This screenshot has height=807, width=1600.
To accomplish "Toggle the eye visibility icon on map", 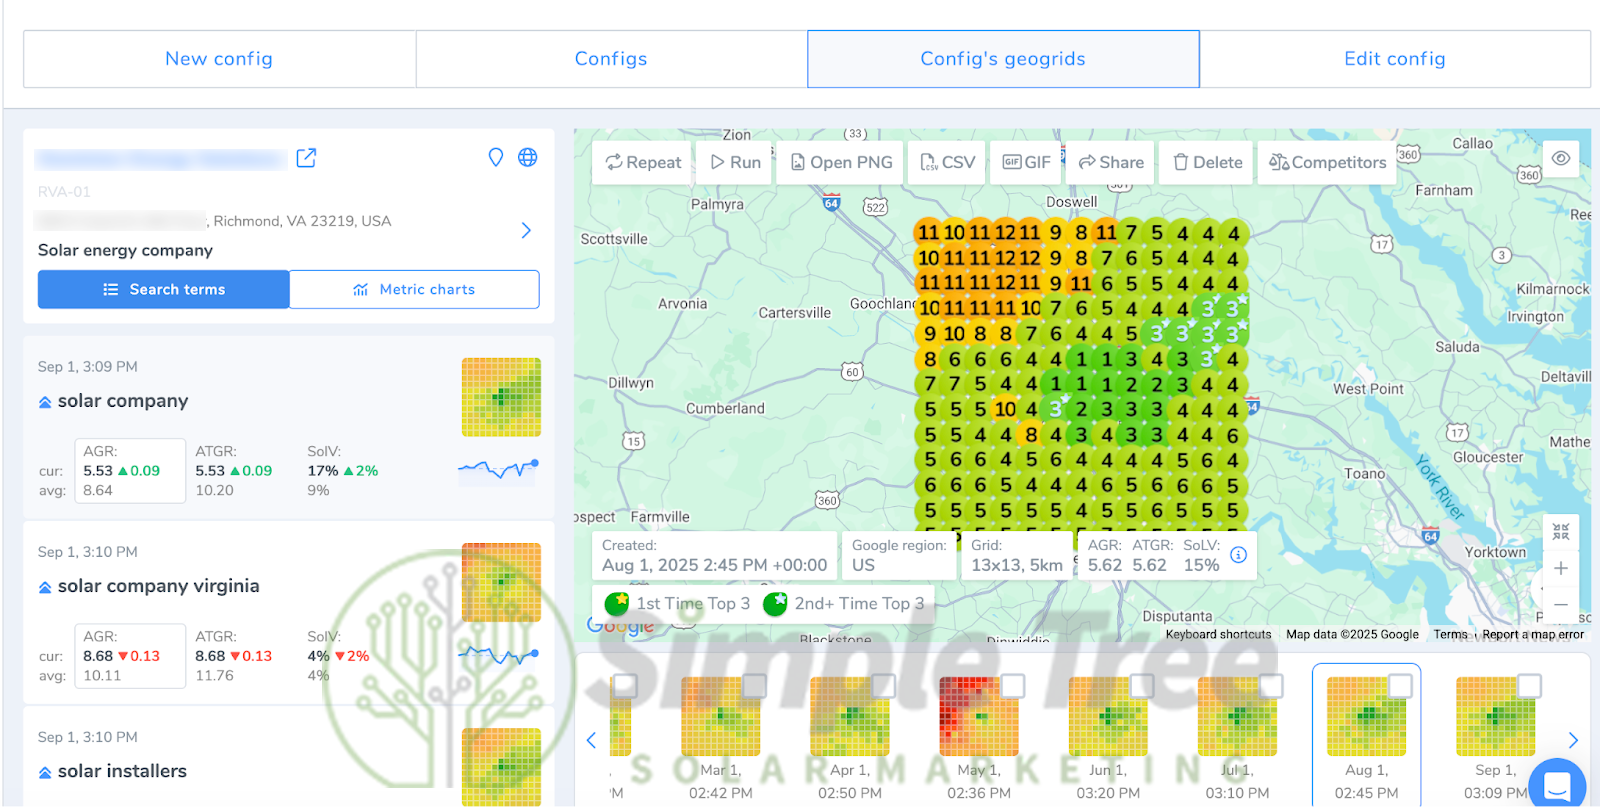I will [1561, 158].
